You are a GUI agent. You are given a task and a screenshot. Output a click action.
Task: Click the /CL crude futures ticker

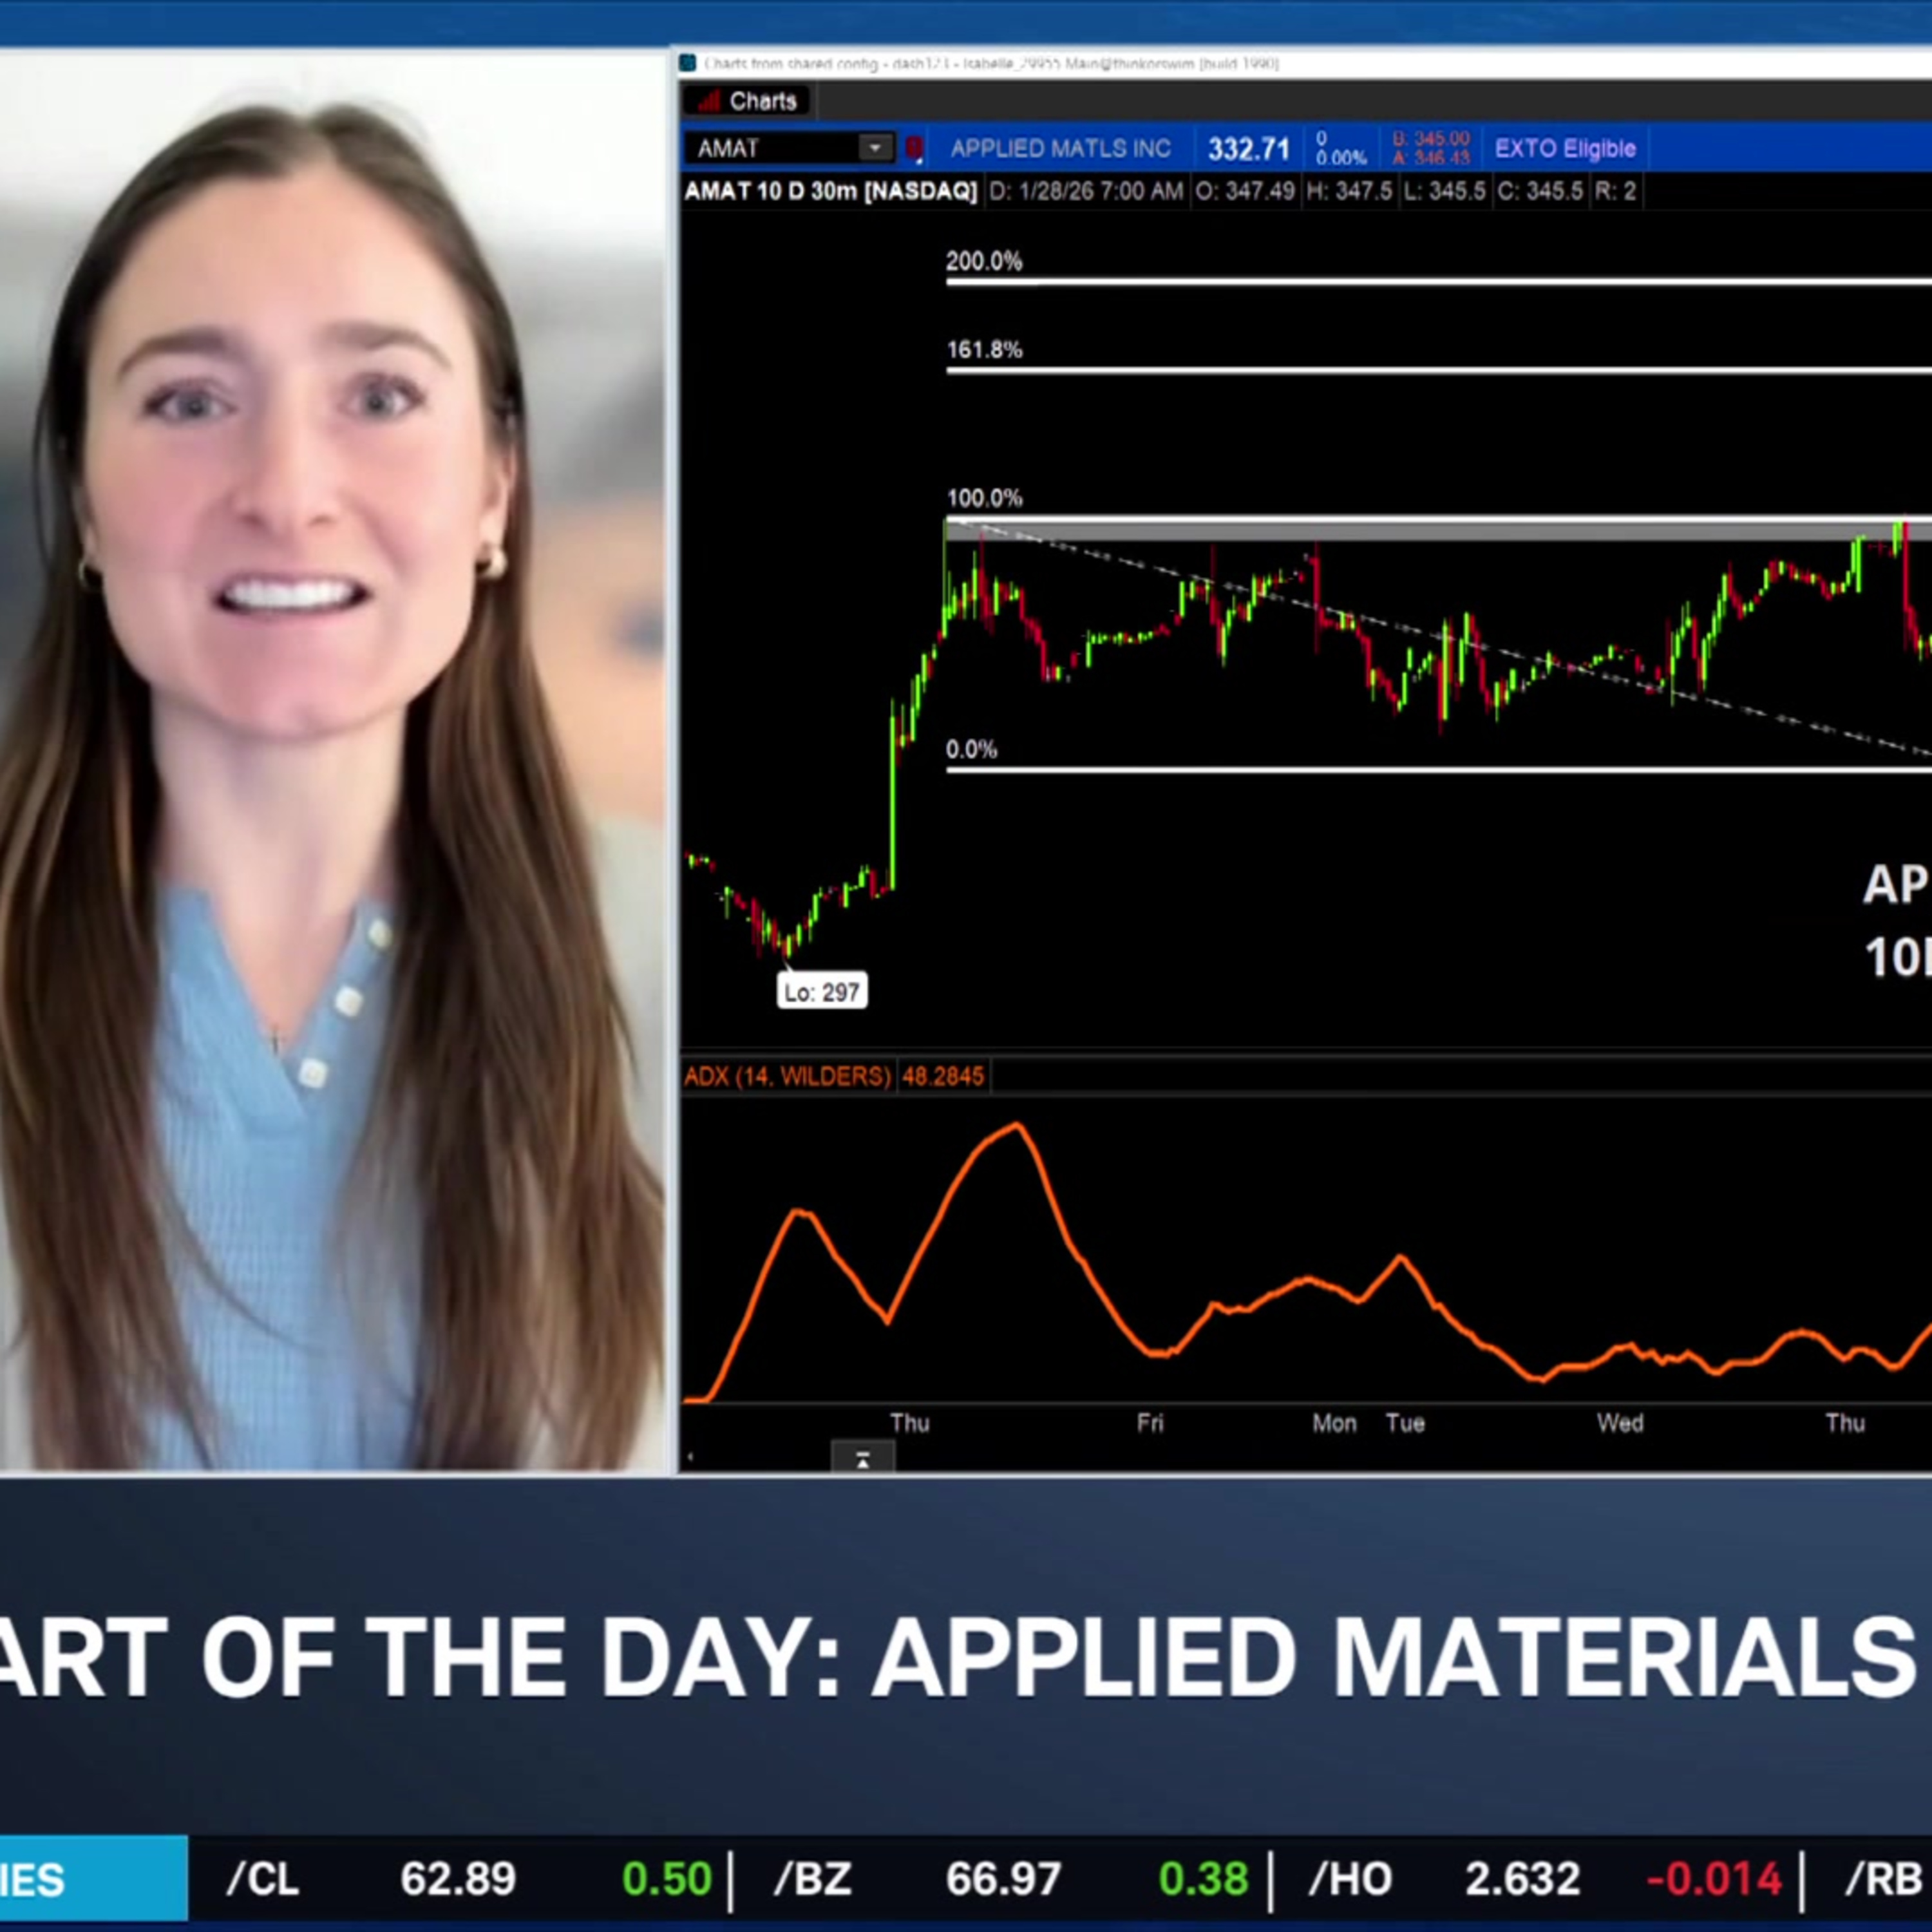263,1879
